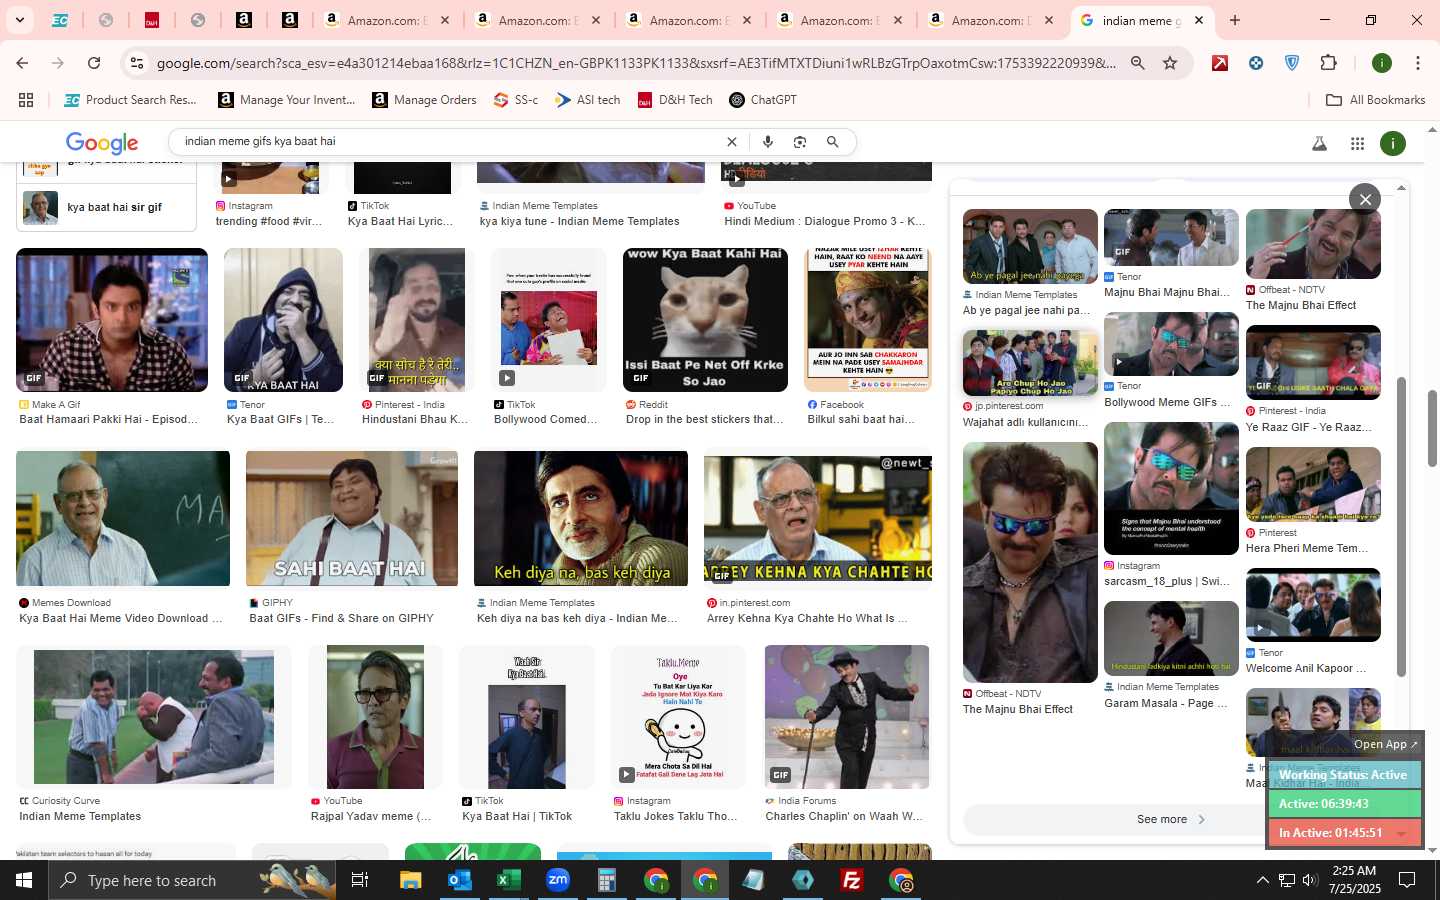Screen dimensions: 1440x900
Task: Open the zoom magnifier in the address bar
Action: pos(1138,63)
